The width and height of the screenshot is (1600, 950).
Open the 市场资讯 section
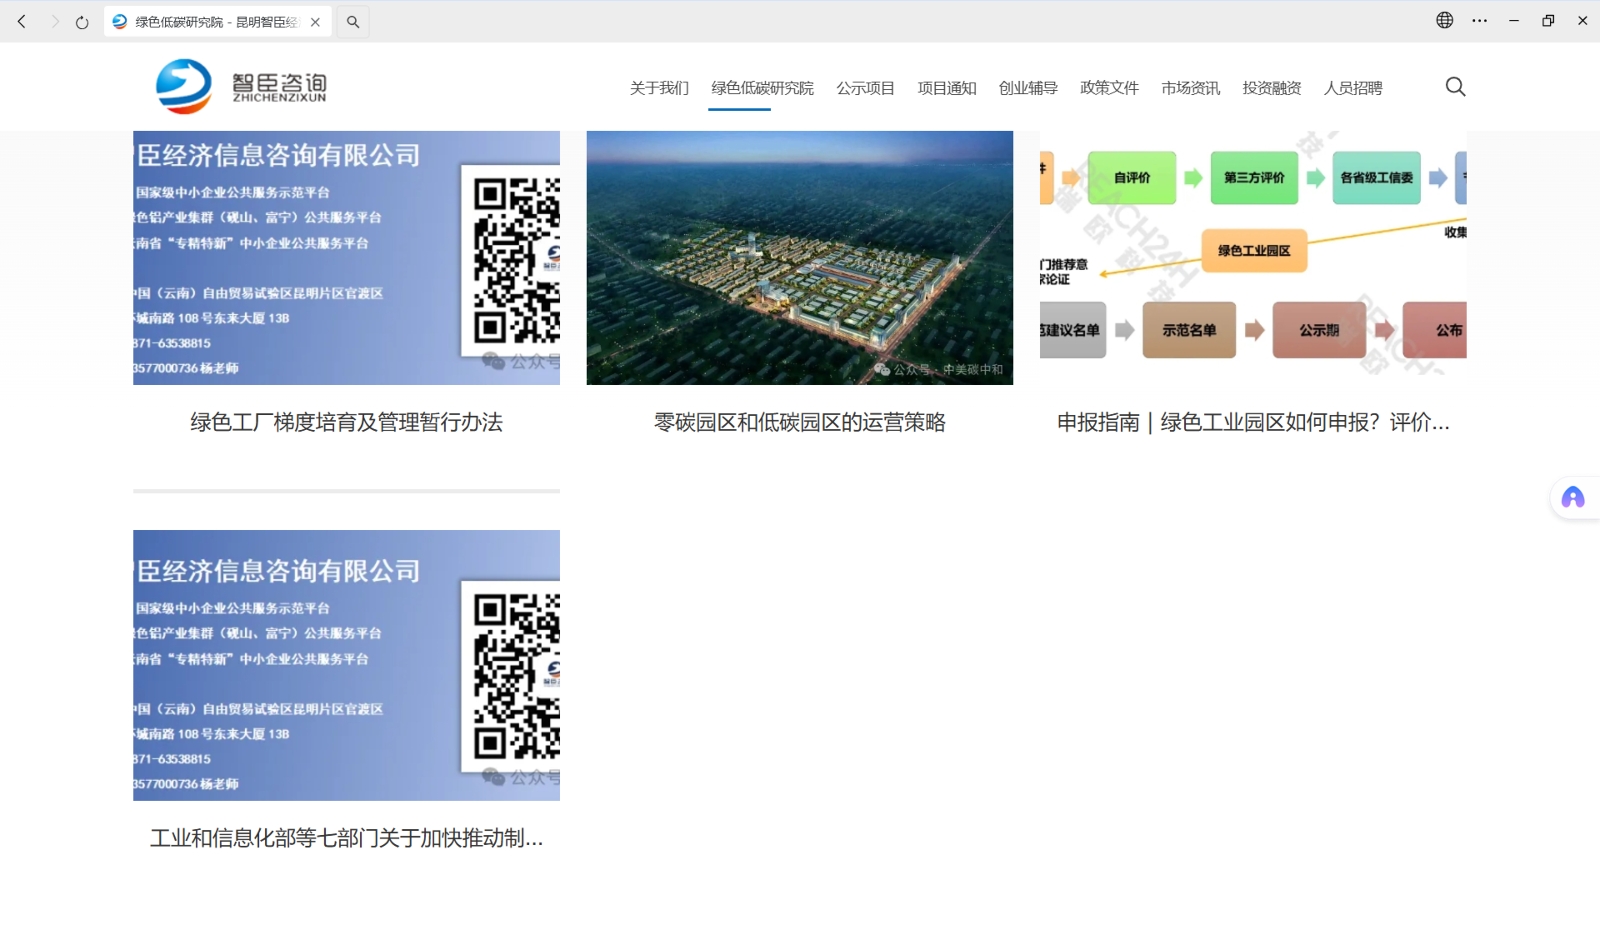1190,88
